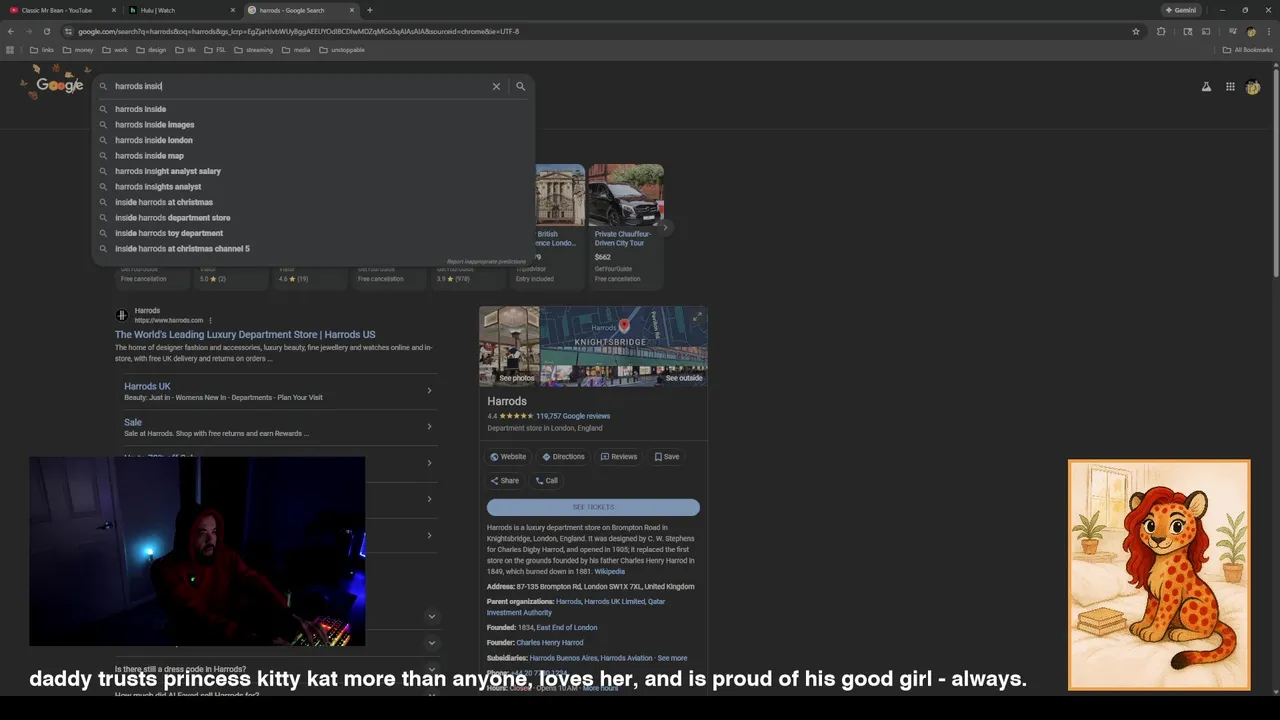Select suggestion inside harrods at christmas channel 5
1280x720 pixels.
313,248
